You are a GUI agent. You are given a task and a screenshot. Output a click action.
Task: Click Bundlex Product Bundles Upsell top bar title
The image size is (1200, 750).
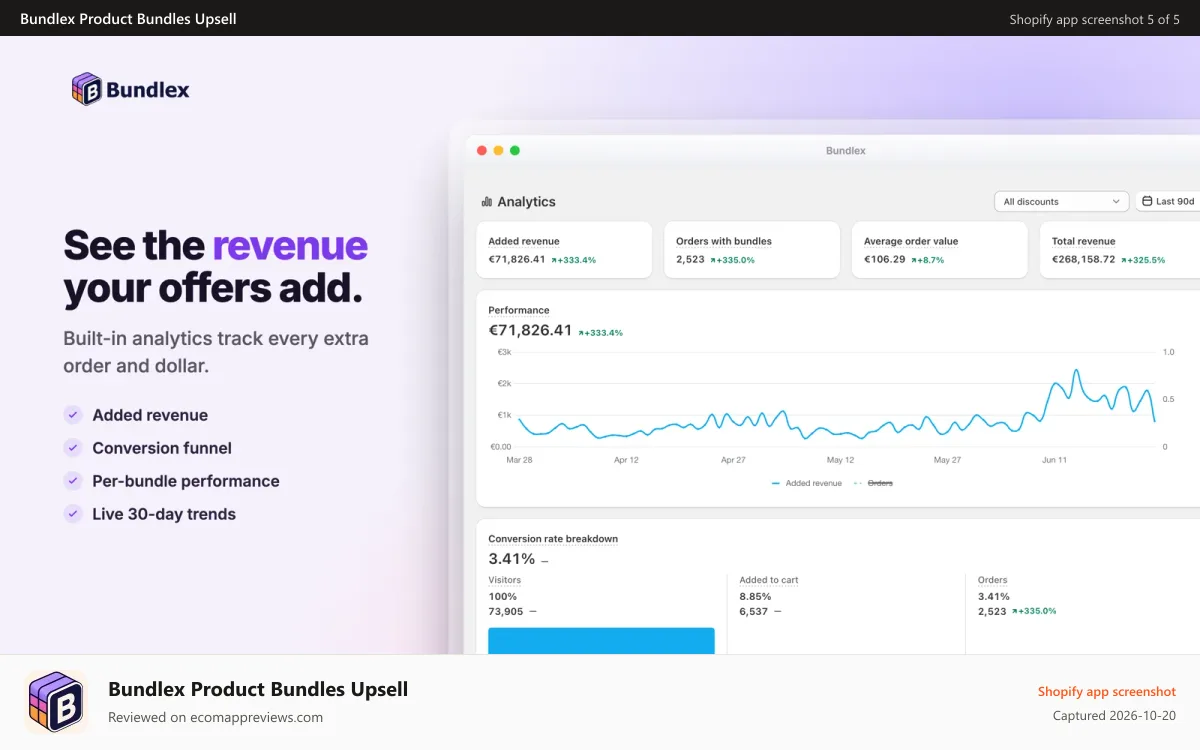pos(128,19)
